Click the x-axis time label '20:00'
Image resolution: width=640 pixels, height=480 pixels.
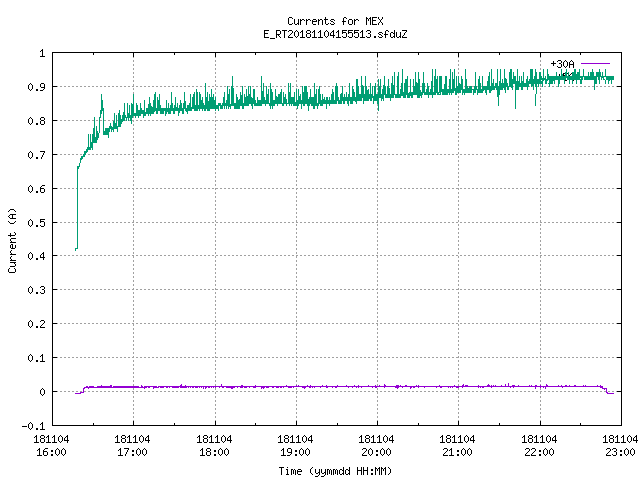click(x=376, y=452)
